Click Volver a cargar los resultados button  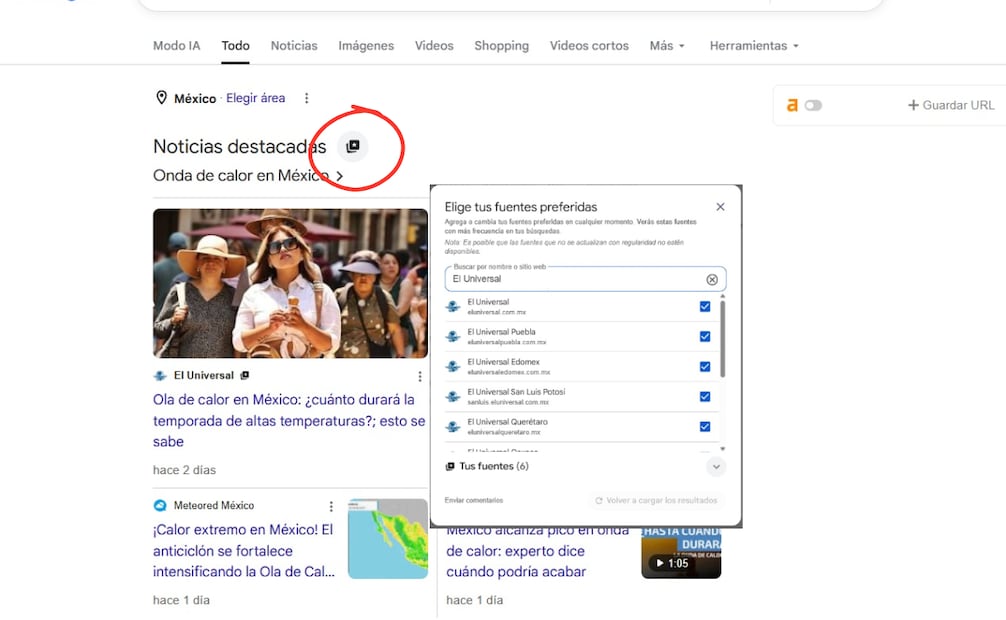point(656,501)
